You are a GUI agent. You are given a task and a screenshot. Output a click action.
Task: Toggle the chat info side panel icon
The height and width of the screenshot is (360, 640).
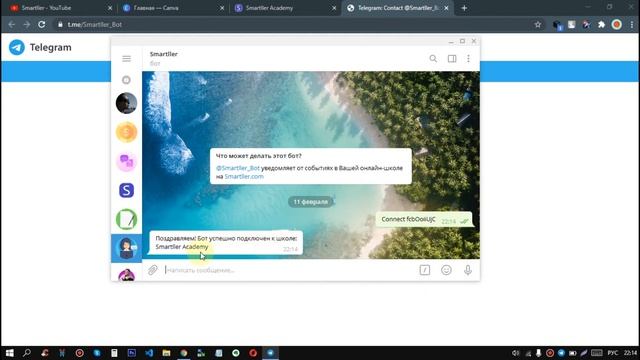452,59
